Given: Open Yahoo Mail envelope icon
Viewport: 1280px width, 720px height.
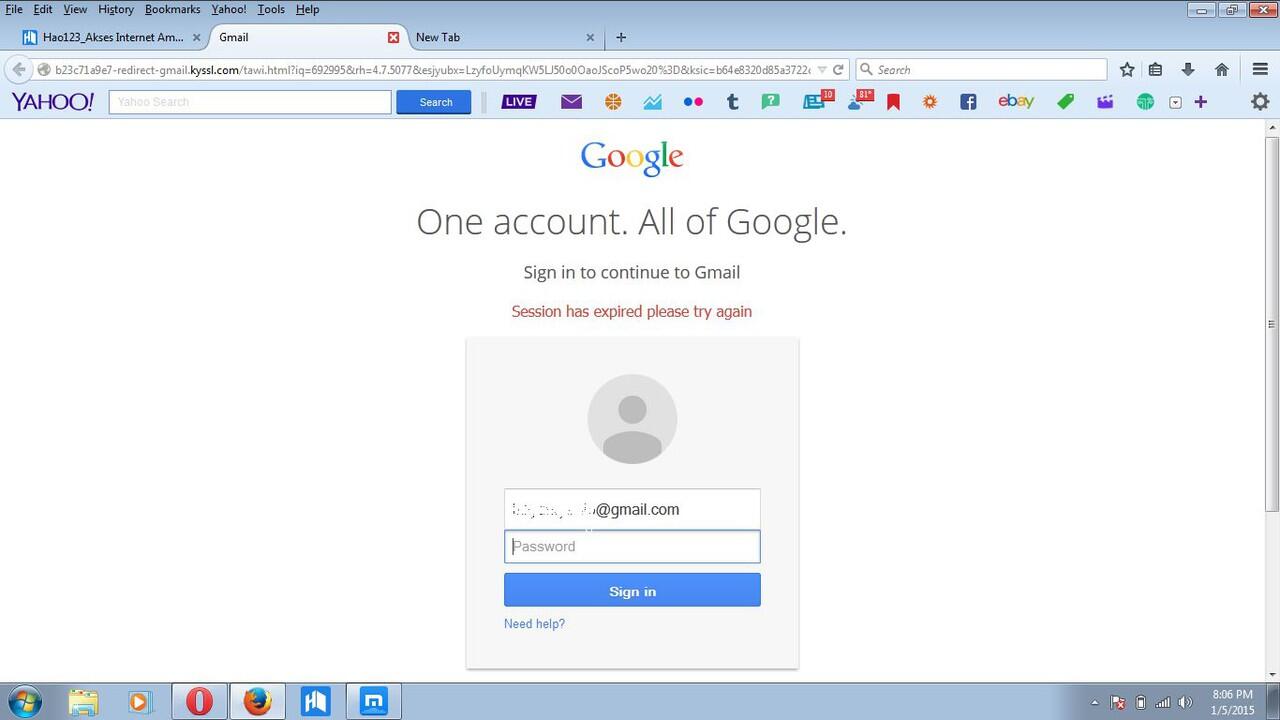Looking at the screenshot, I should coord(571,101).
